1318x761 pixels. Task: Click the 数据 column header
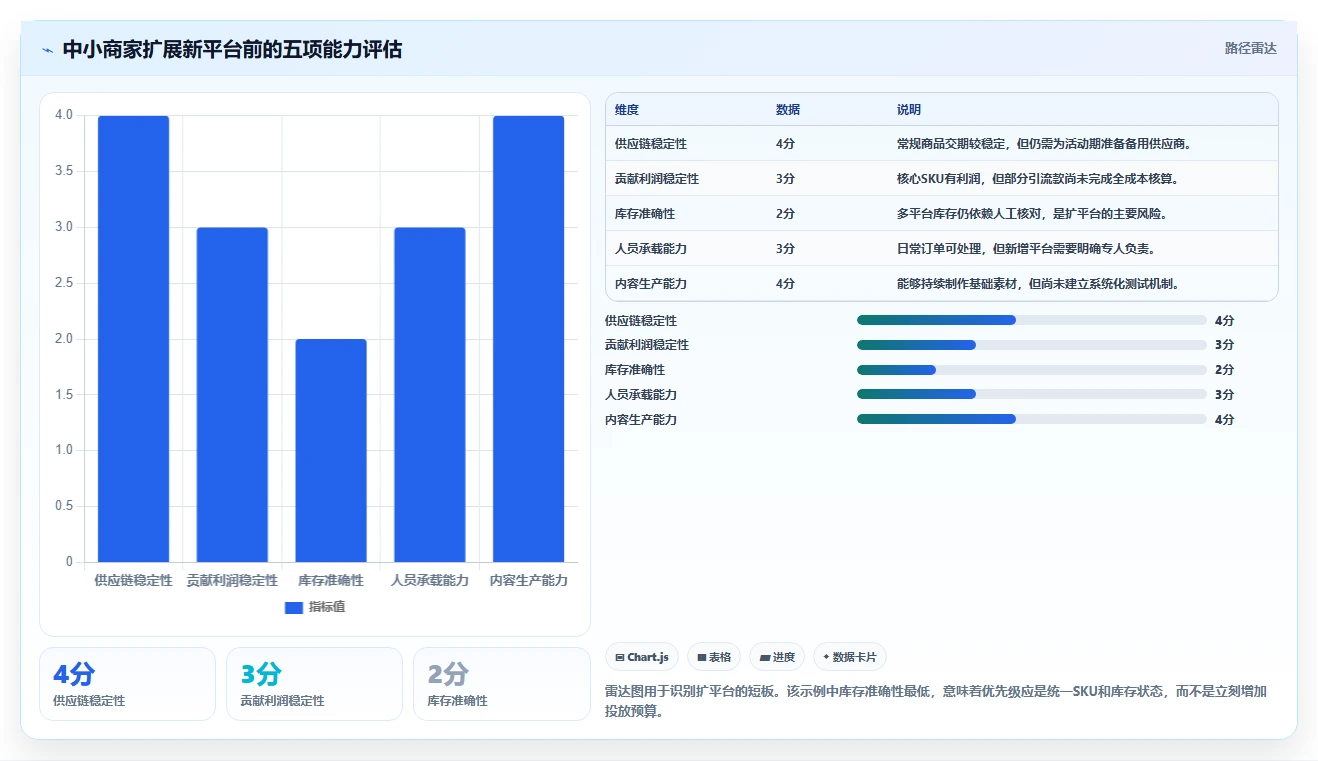[788, 110]
